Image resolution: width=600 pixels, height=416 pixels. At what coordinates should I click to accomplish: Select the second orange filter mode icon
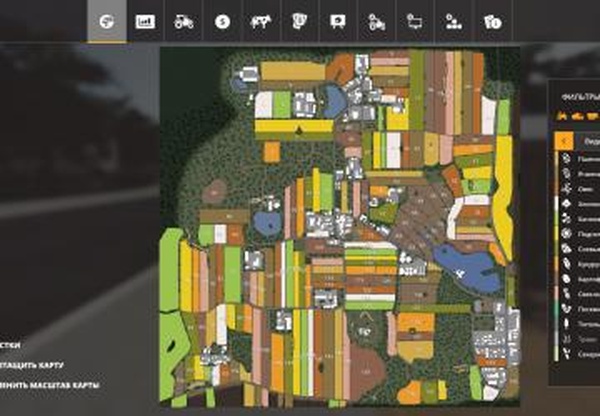(578, 116)
